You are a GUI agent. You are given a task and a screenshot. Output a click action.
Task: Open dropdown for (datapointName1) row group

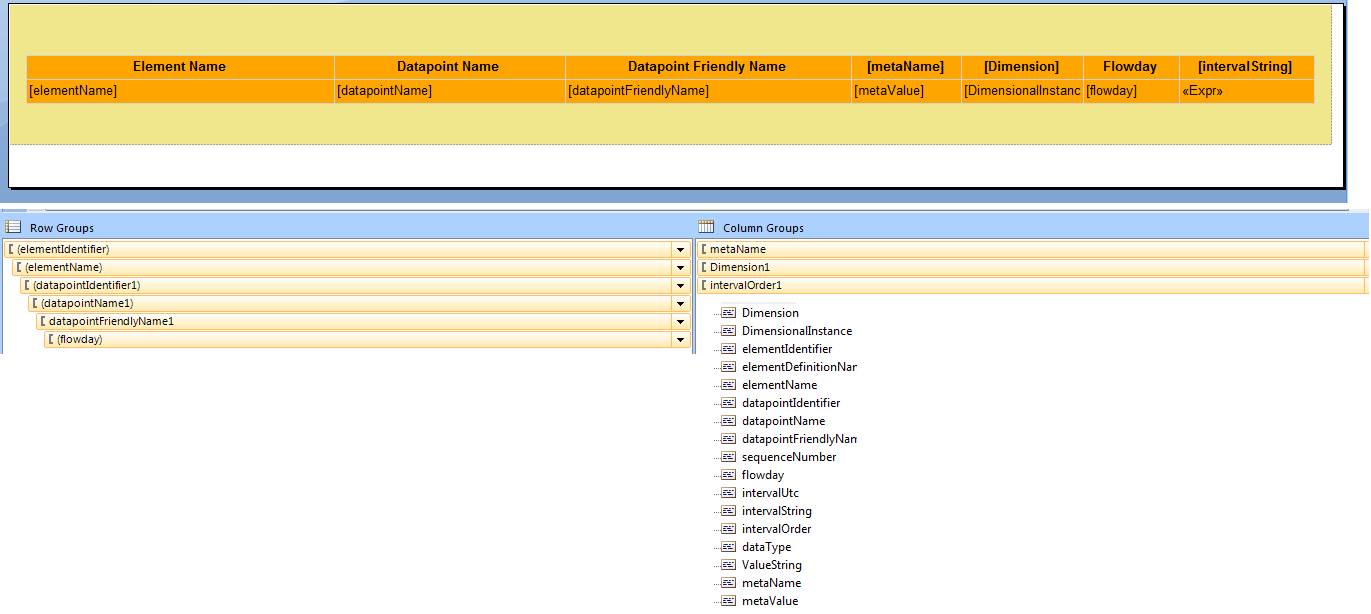click(680, 303)
